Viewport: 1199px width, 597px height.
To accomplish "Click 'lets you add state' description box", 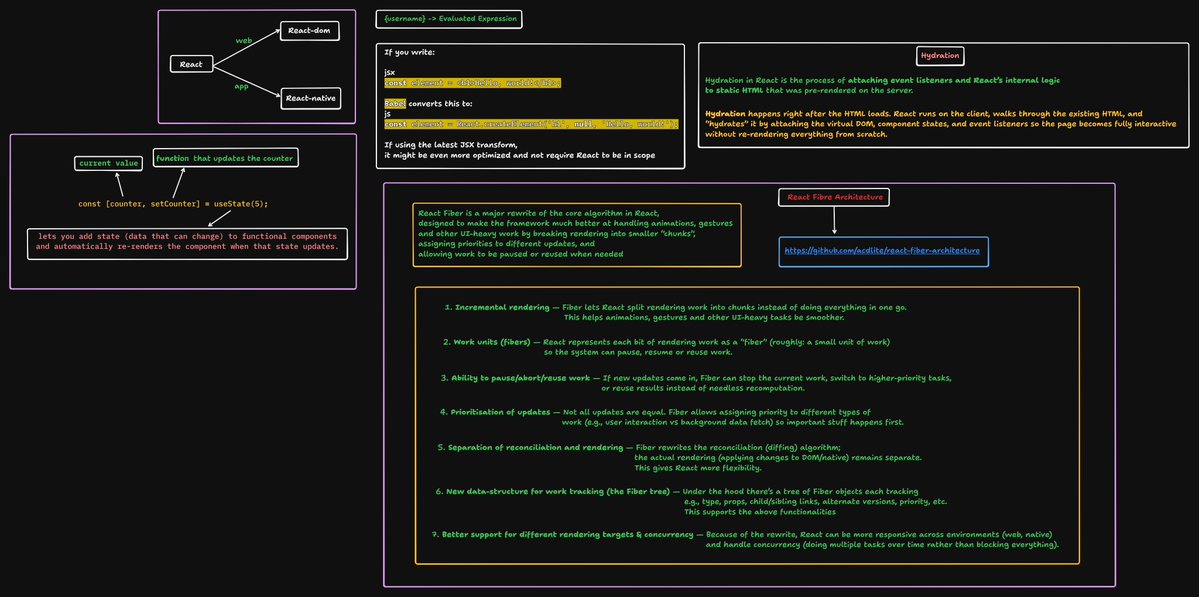I will (x=187, y=244).
